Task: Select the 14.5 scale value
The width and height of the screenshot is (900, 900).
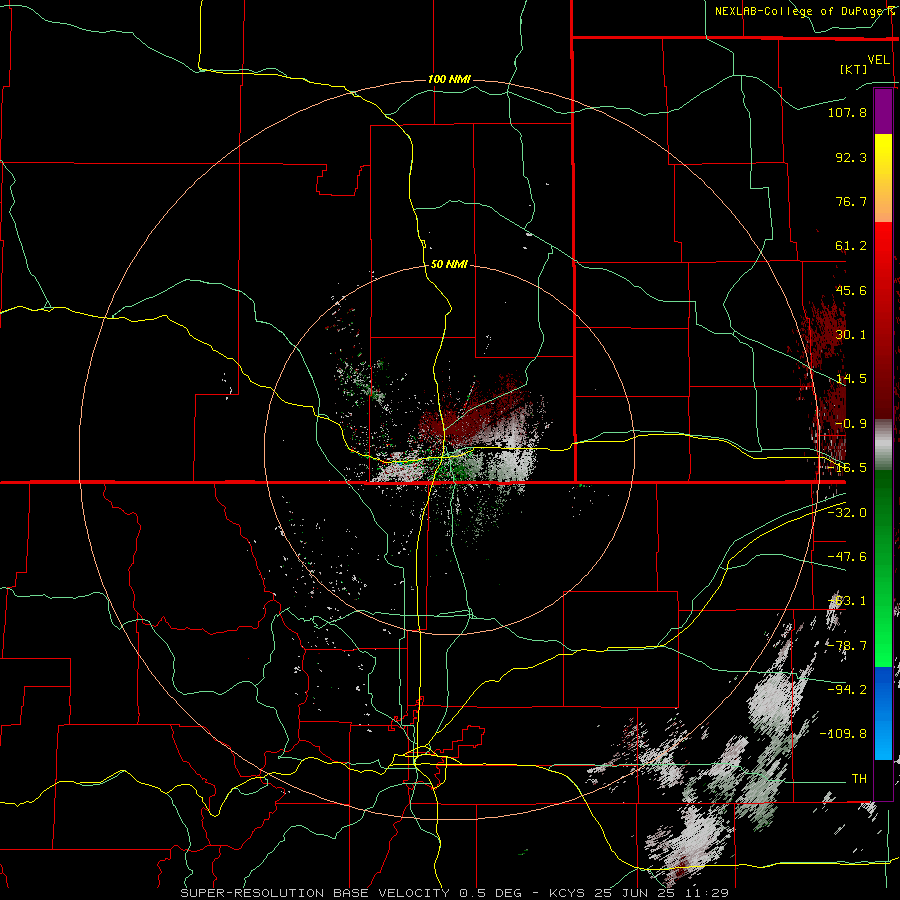Action: coord(851,379)
